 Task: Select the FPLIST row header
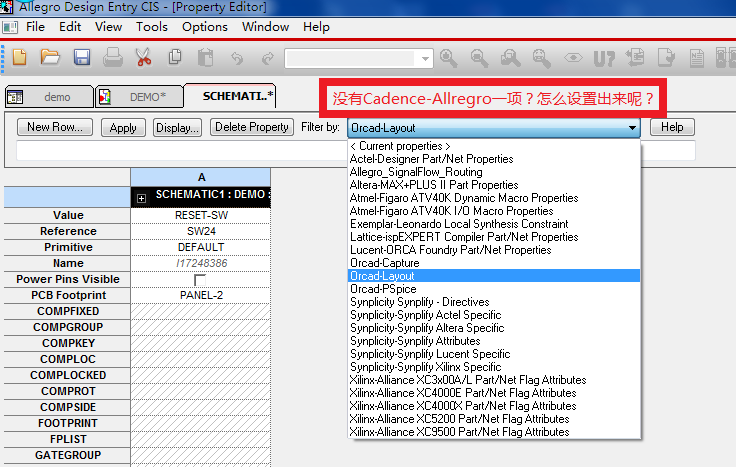click(68, 439)
